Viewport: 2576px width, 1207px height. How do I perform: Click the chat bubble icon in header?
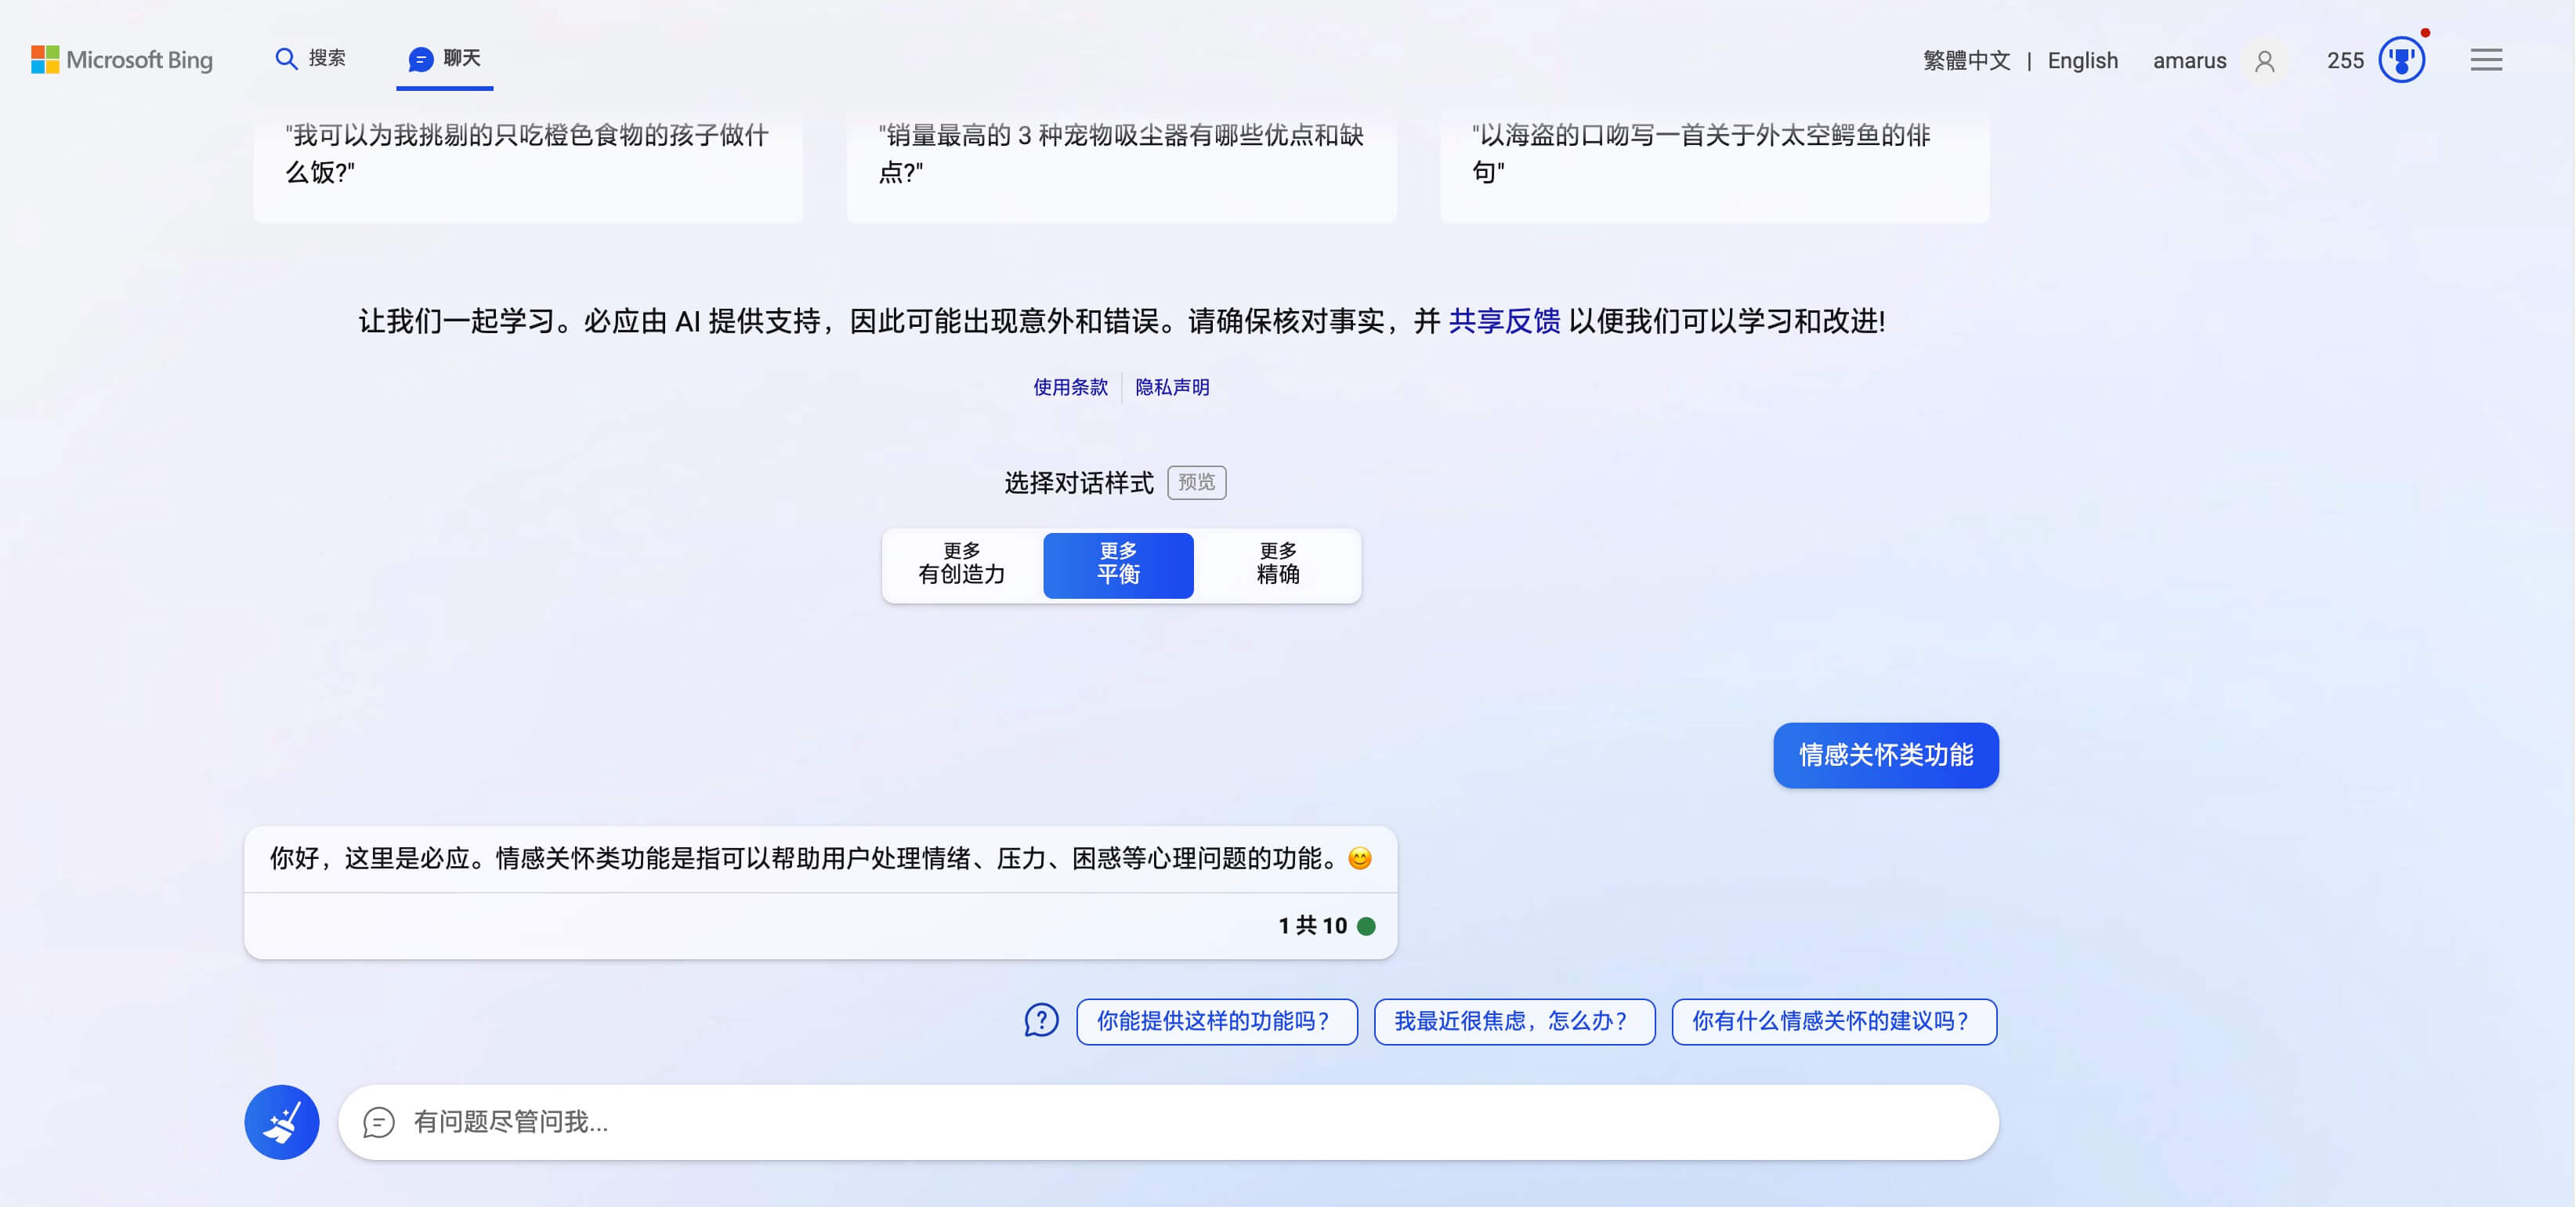click(420, 59)
